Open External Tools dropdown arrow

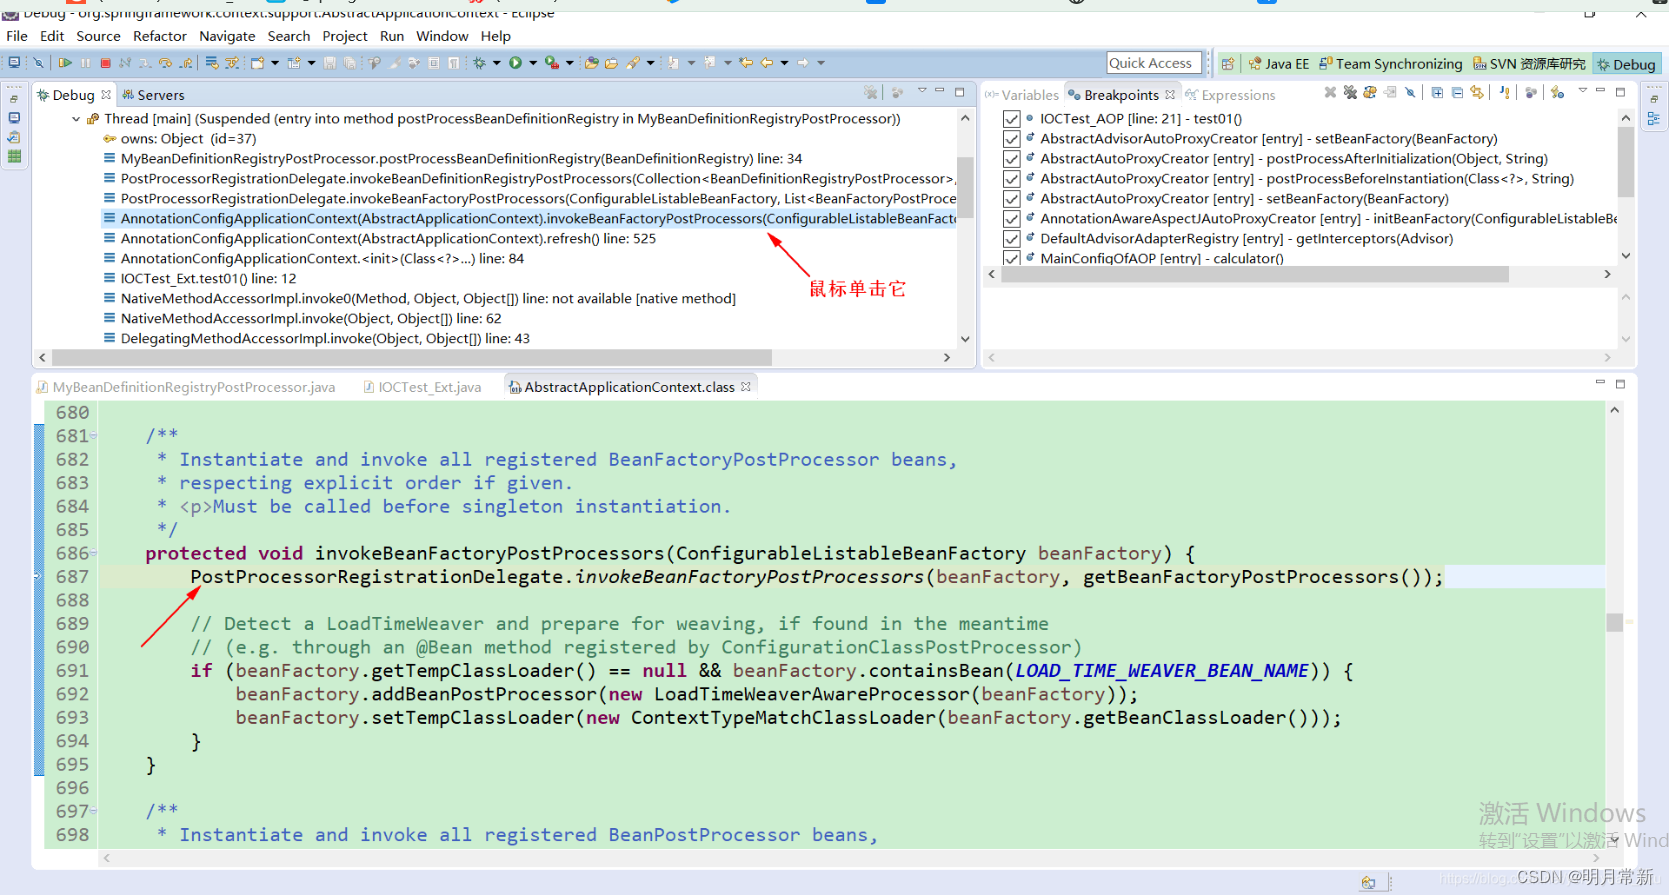(x=570, y=63)
